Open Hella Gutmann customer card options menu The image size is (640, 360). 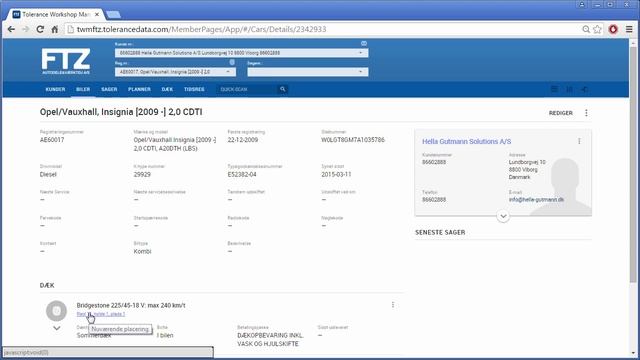[x=579, y=141]
